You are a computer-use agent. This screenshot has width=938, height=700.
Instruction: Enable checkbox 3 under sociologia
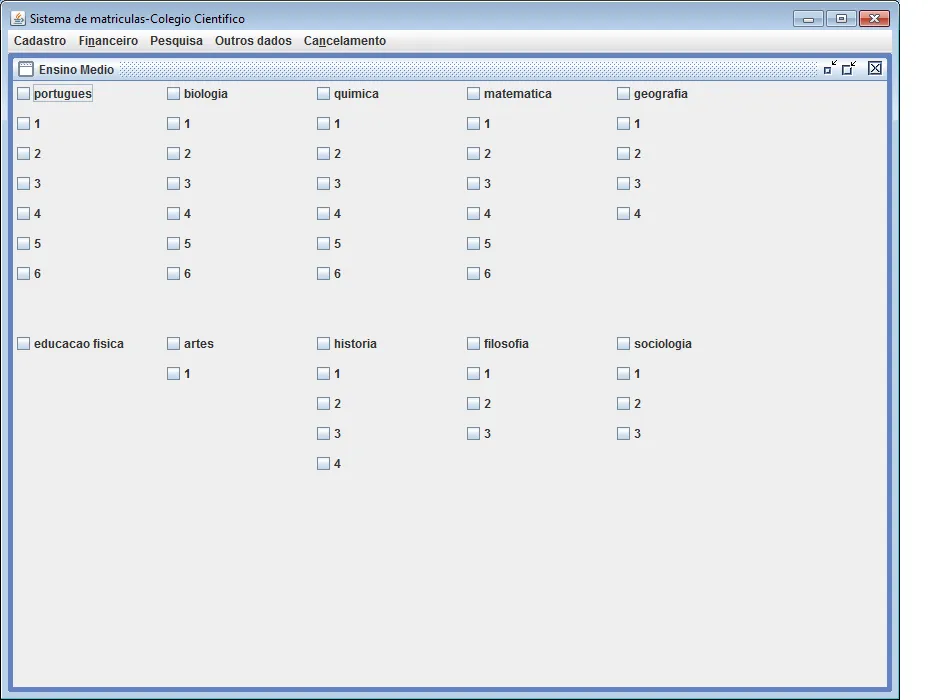pyautogui.click(x=623, y=433)
